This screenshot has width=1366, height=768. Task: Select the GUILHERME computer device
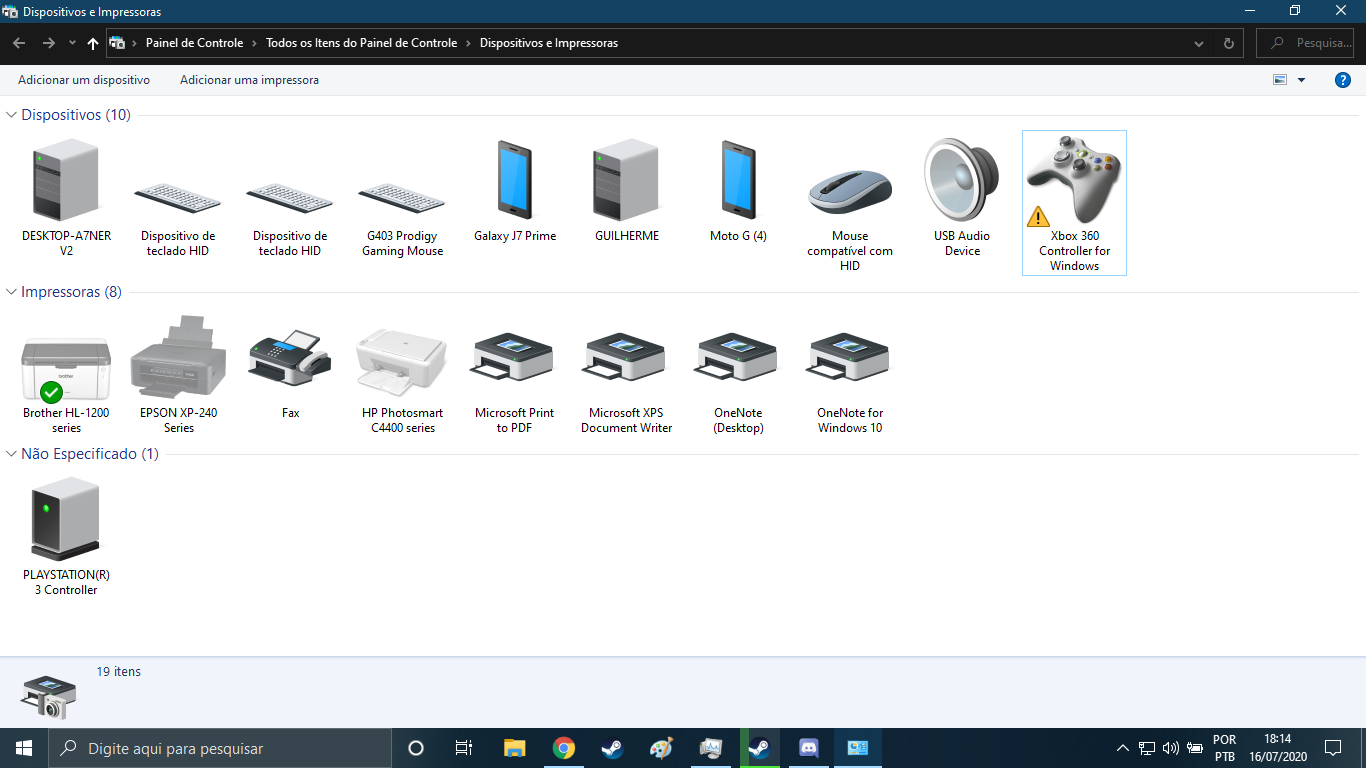click(626, 190)
